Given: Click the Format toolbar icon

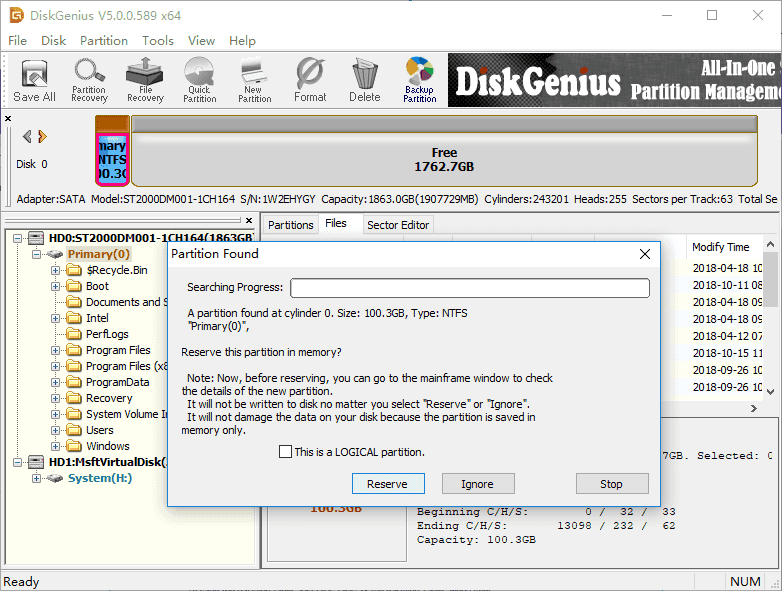Looking at the screenshot, I should point(310,81).
